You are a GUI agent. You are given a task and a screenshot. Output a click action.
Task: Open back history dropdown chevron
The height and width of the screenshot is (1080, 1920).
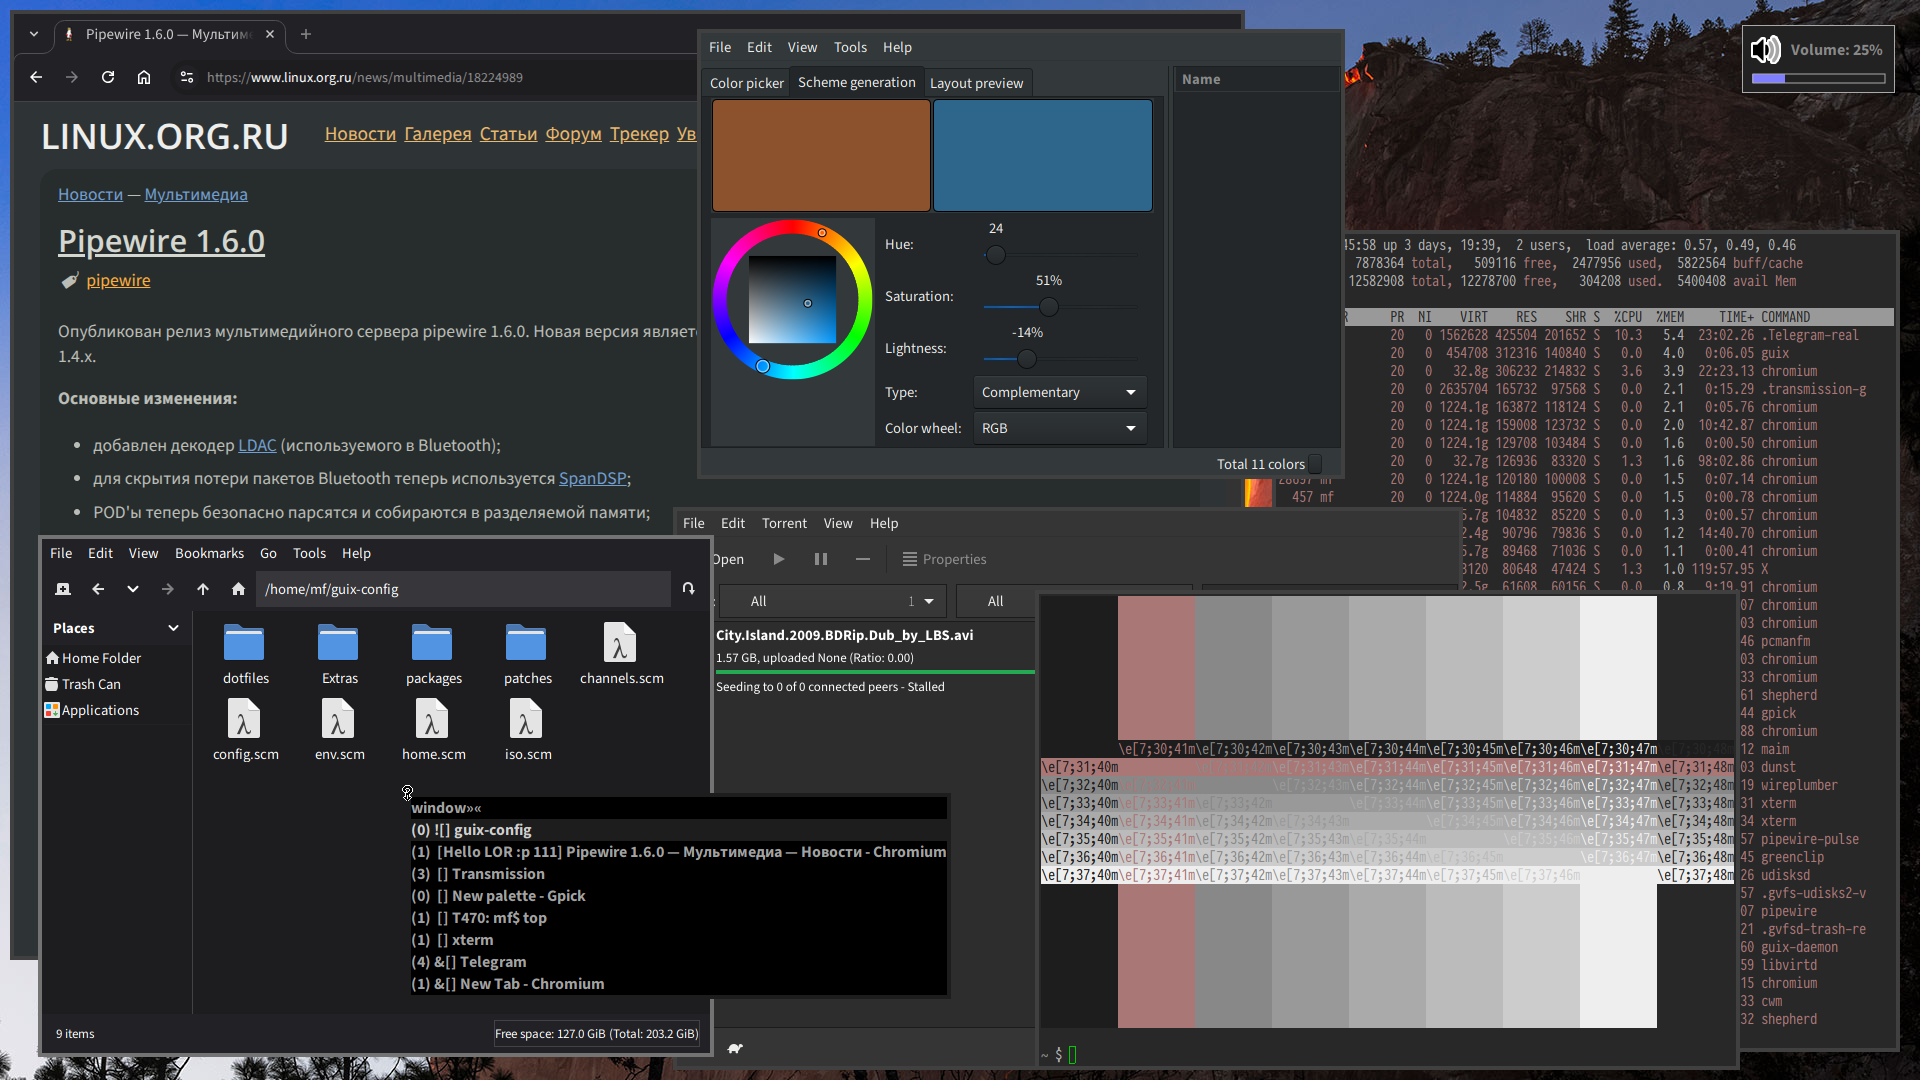click(x=133, y=589)
